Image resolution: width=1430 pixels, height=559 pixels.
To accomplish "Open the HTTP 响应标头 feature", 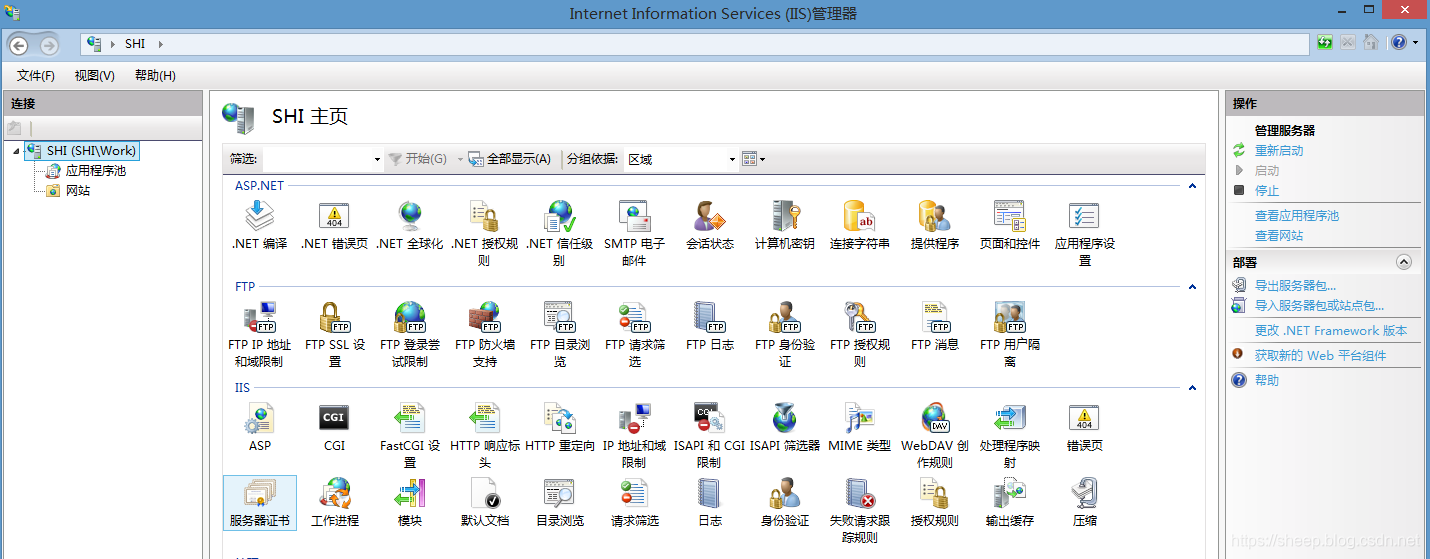I will [x=485, y=435].
